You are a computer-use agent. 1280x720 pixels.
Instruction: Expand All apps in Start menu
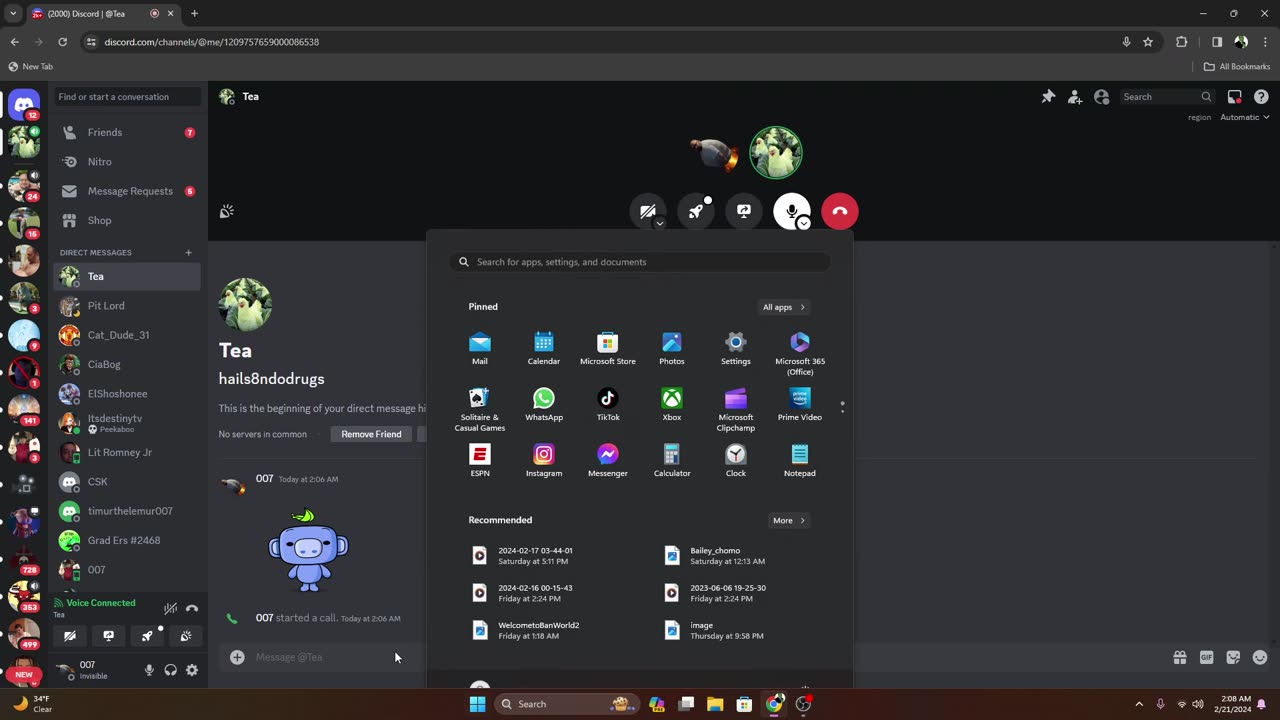tap(784, 307)
